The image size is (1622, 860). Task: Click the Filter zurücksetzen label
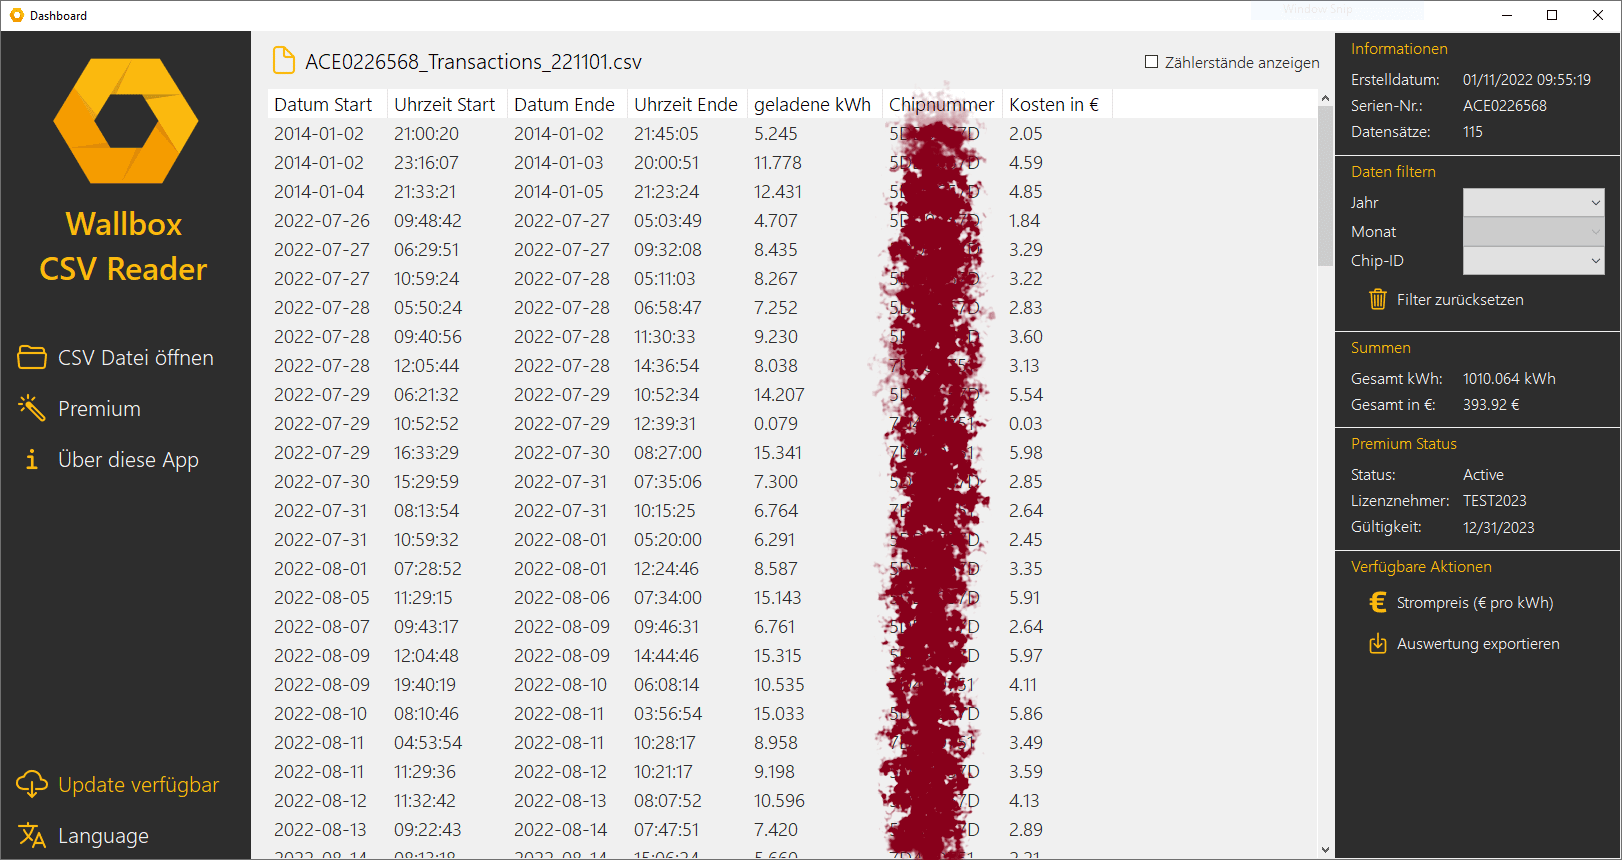coord(1460,299)
